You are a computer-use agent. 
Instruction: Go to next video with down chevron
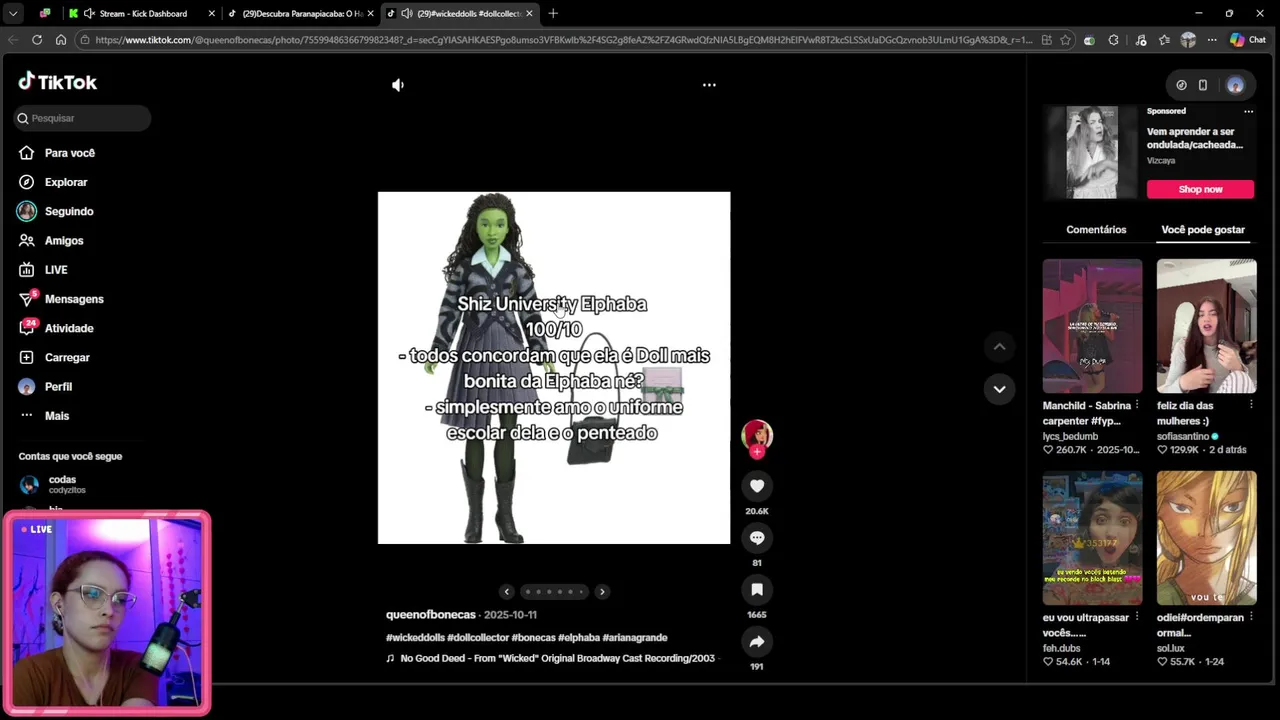(999, 389)
